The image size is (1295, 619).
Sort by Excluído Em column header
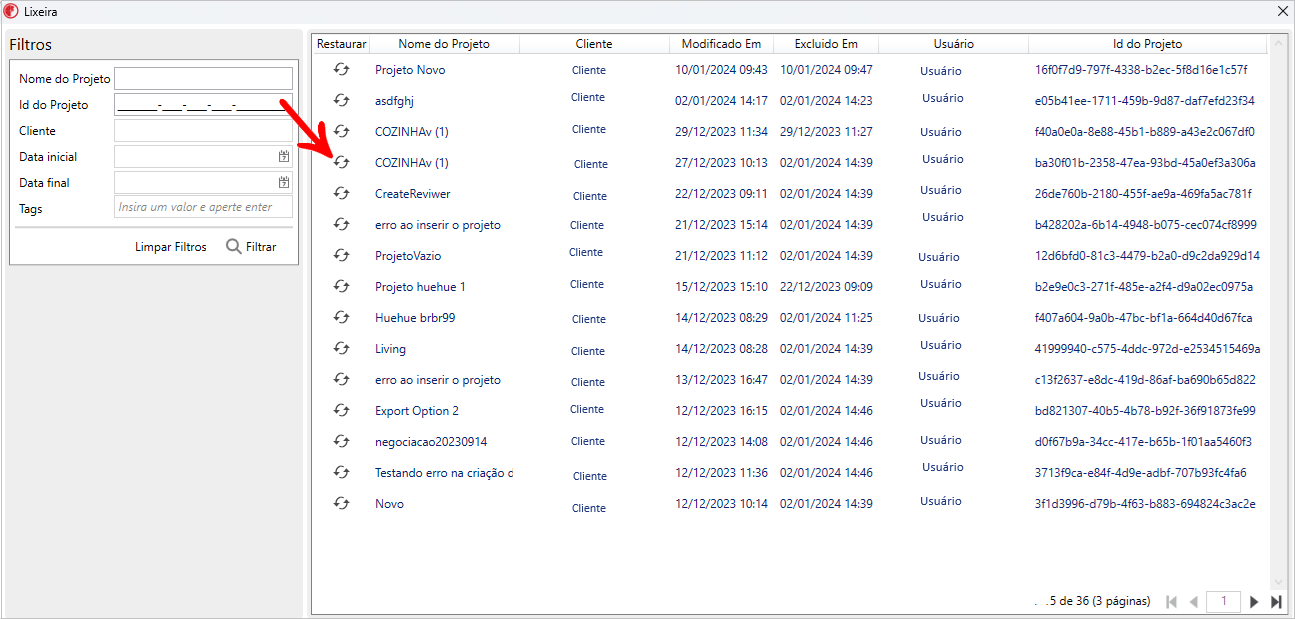[x=826, y=44]
